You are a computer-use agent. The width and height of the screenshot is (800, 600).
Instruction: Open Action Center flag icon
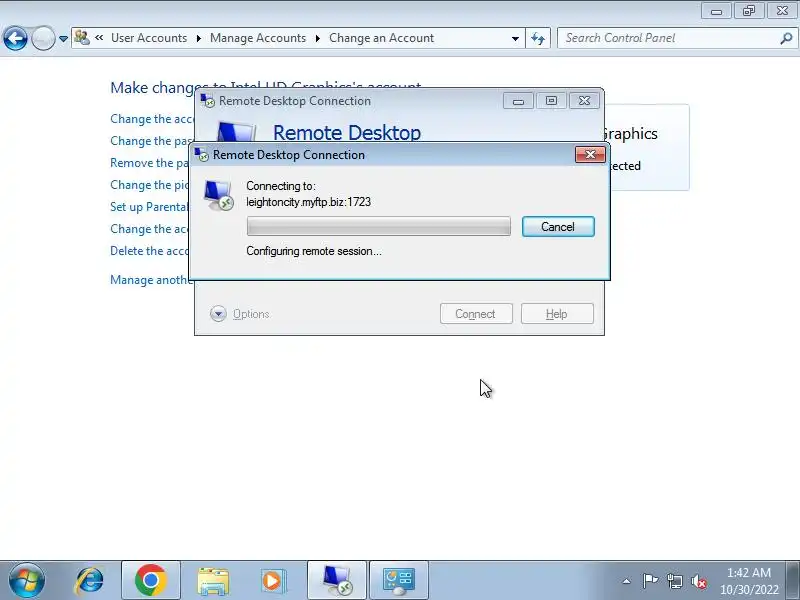[x=650, y=581]
